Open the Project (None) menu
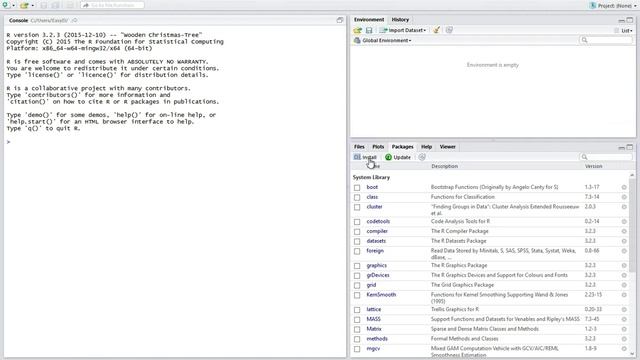The width and height of the screenshot is (640, 360). [613, 6]
